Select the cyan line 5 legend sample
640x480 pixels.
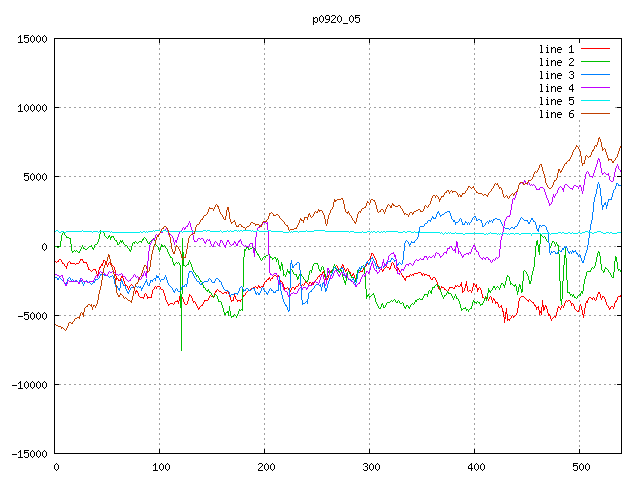[596, 101]
